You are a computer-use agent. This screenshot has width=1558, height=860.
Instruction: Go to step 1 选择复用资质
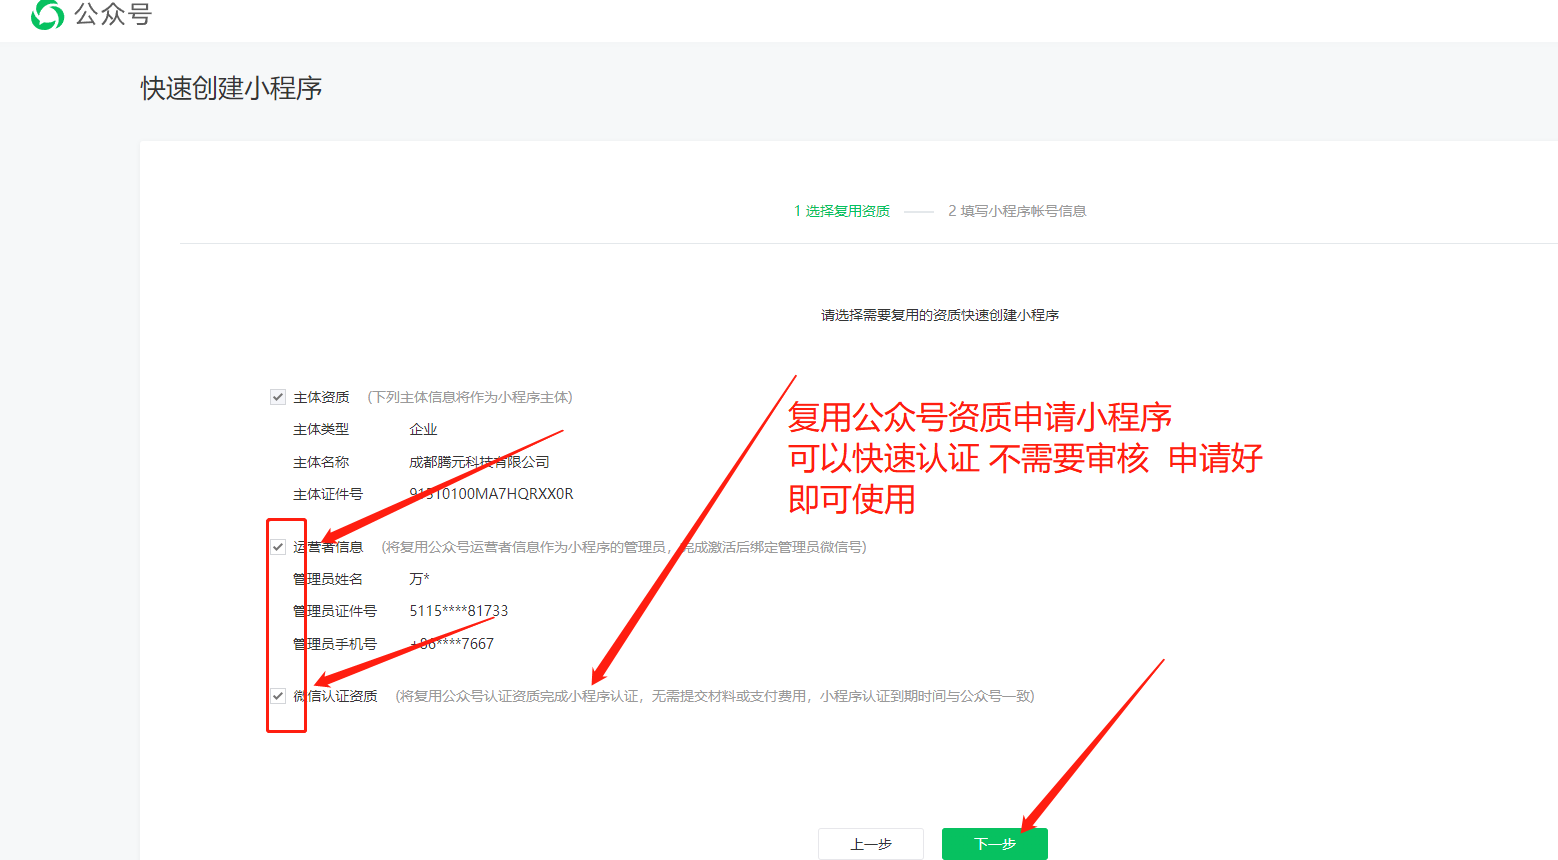842,211
